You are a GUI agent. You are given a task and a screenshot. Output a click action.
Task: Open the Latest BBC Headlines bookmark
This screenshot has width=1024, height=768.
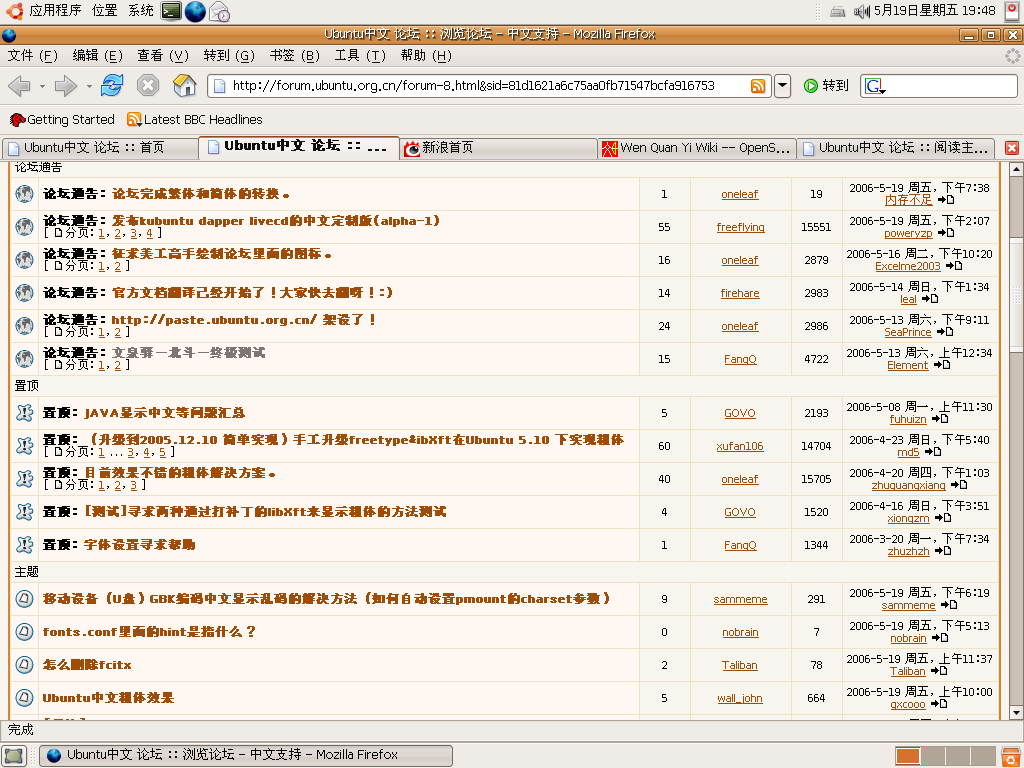(195, 120)
